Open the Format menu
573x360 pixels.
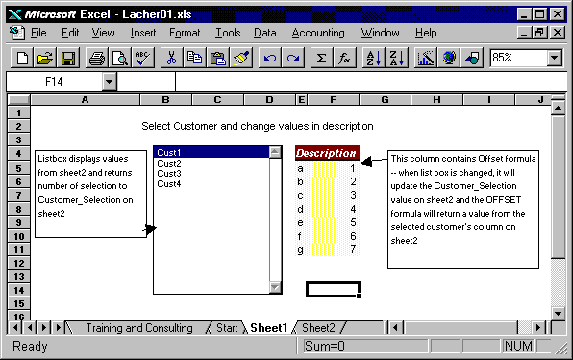pyautogui.click(x=185, y=33)
